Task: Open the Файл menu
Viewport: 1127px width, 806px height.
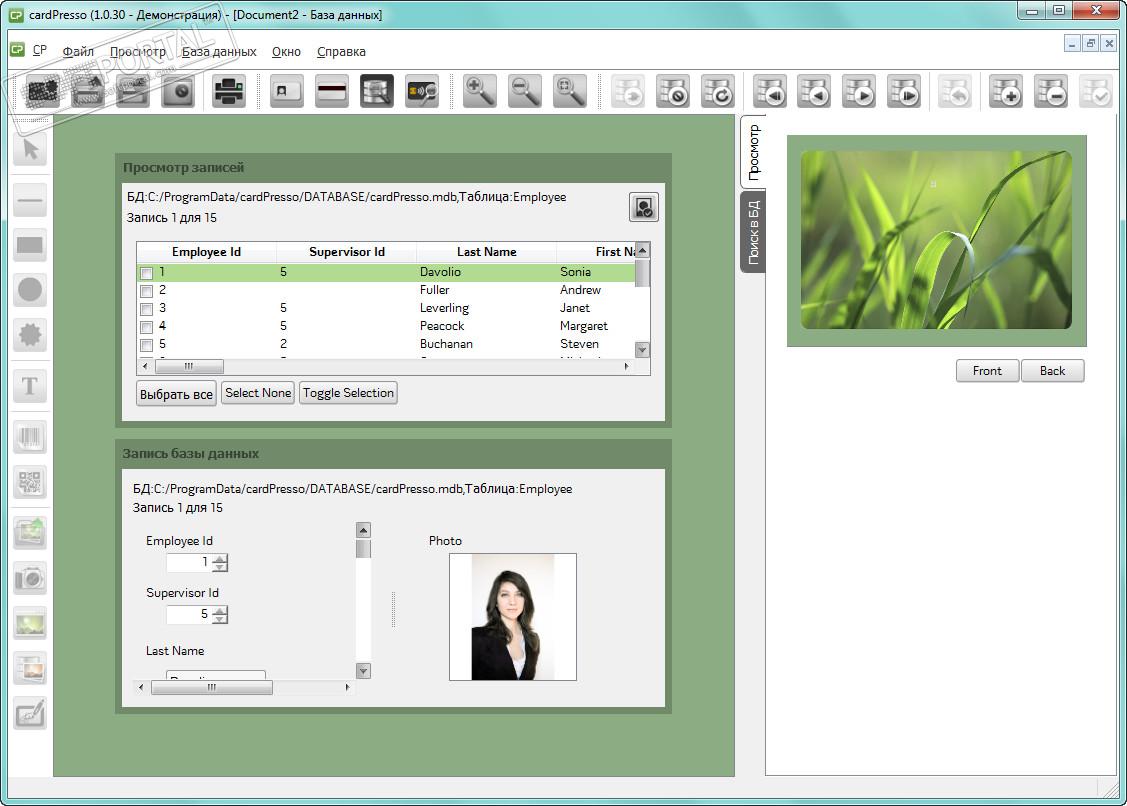Action: click(x=78, y=51)
